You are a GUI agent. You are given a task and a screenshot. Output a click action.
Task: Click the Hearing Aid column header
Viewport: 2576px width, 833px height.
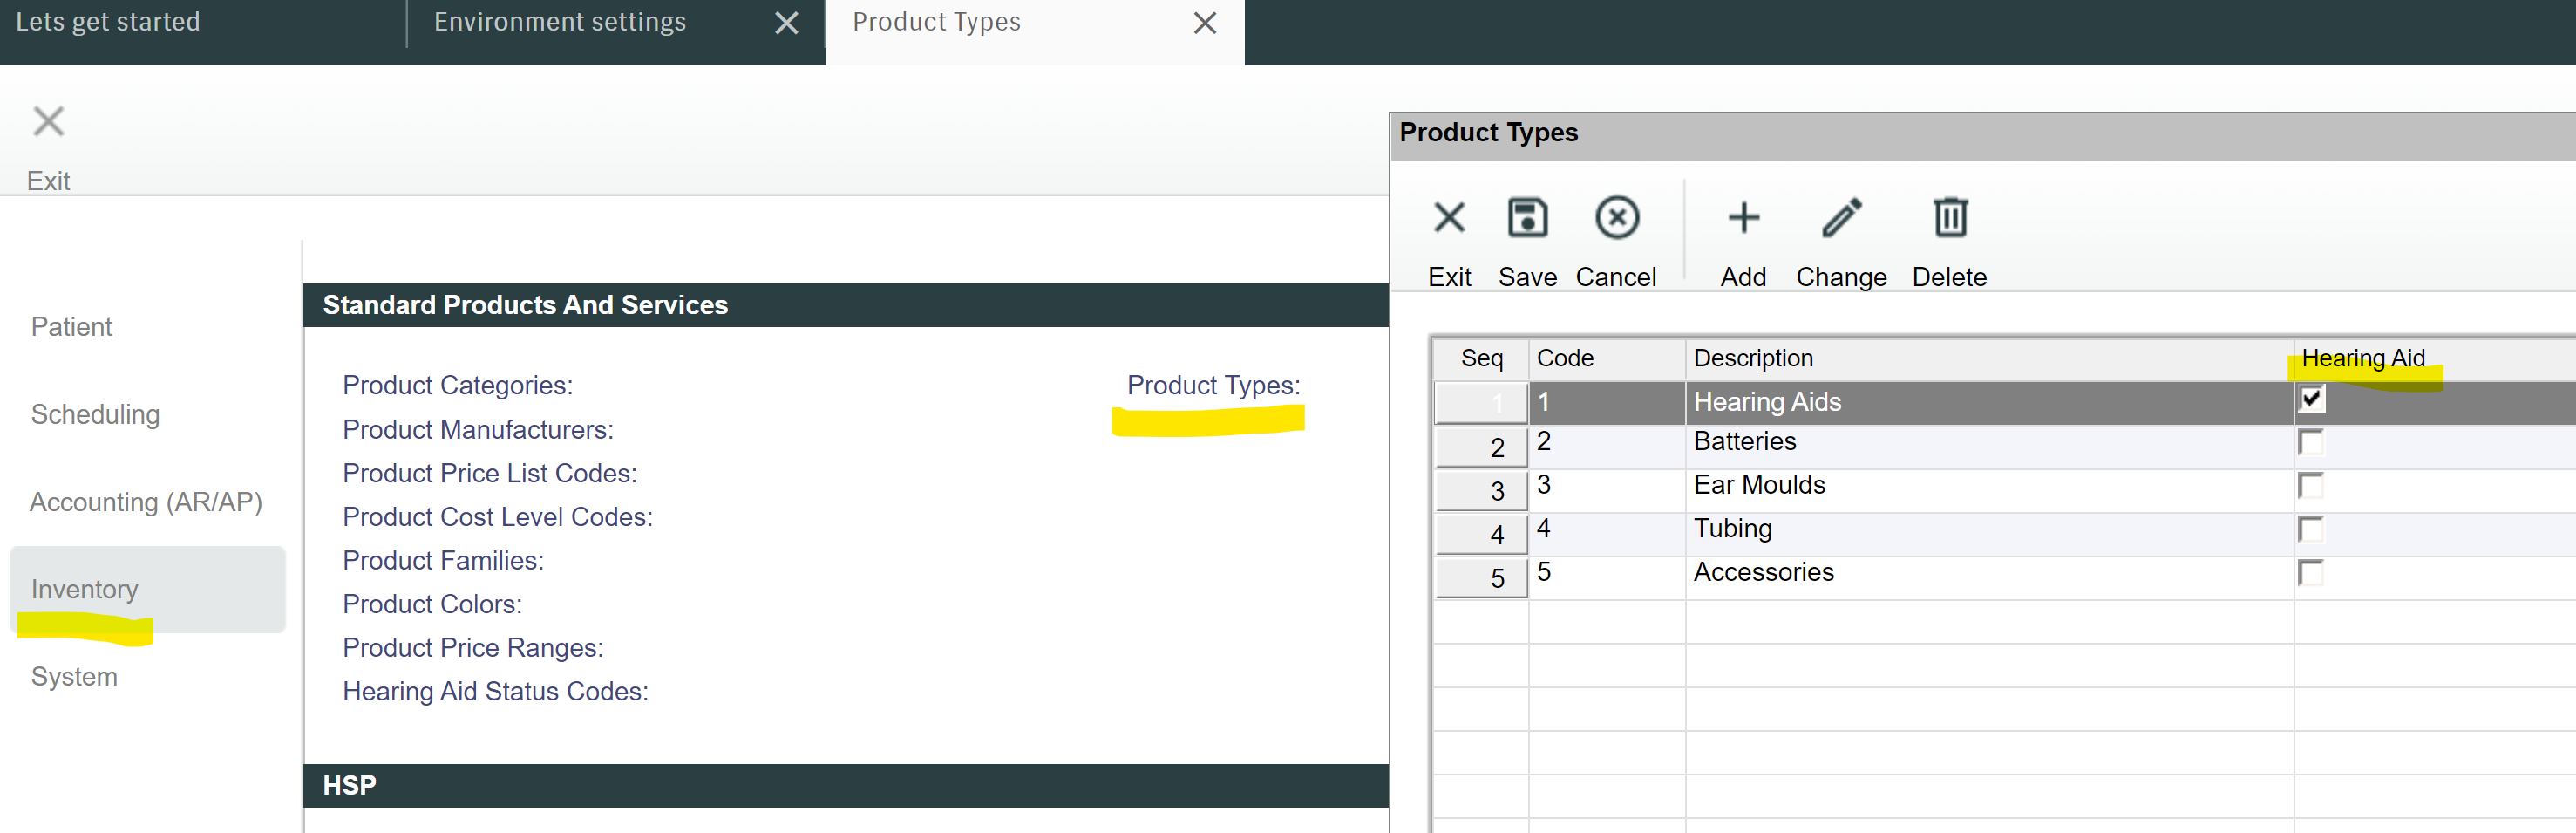point(2434,358)
